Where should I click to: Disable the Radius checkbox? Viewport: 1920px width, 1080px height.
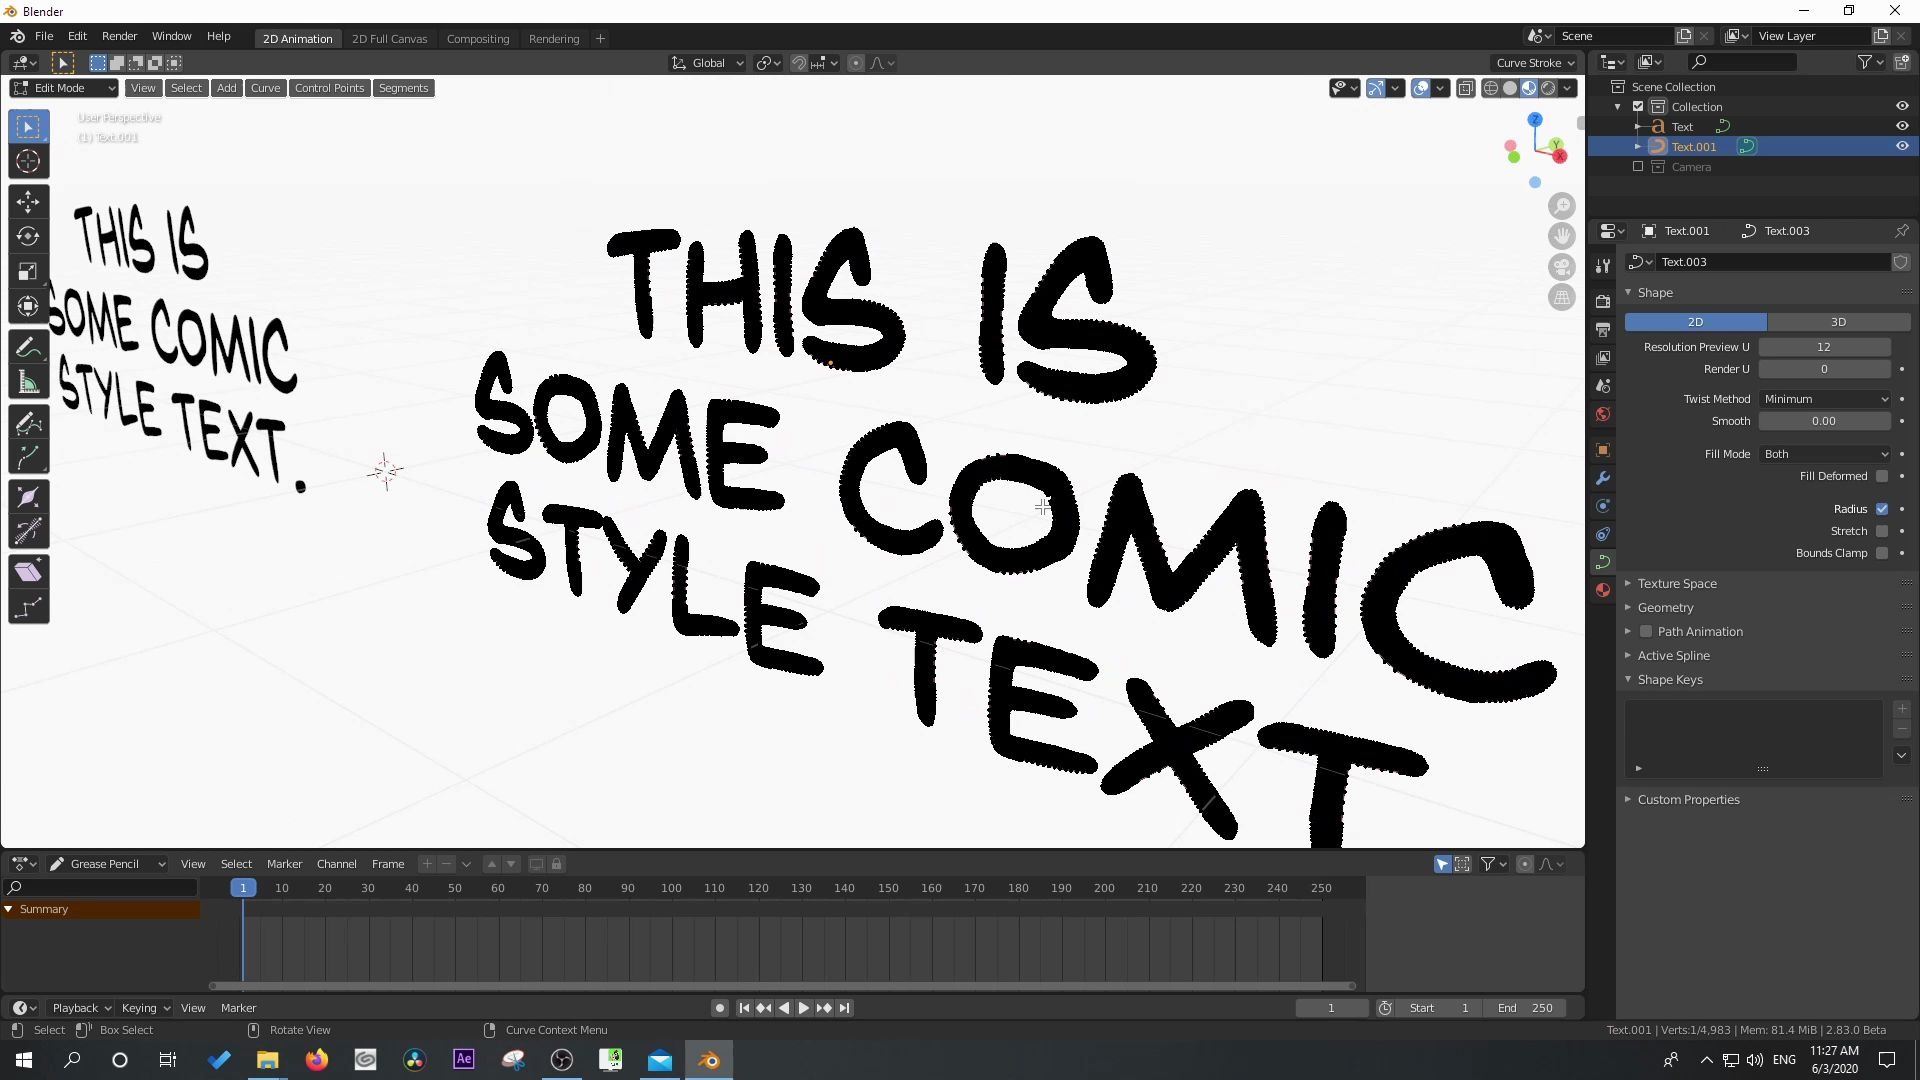tap(1882, 509)
